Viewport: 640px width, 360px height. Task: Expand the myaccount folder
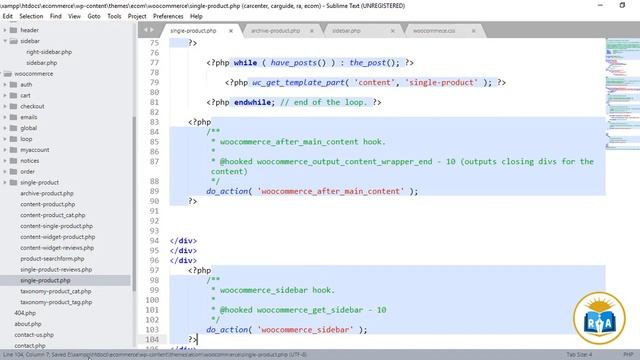[5, 150]
